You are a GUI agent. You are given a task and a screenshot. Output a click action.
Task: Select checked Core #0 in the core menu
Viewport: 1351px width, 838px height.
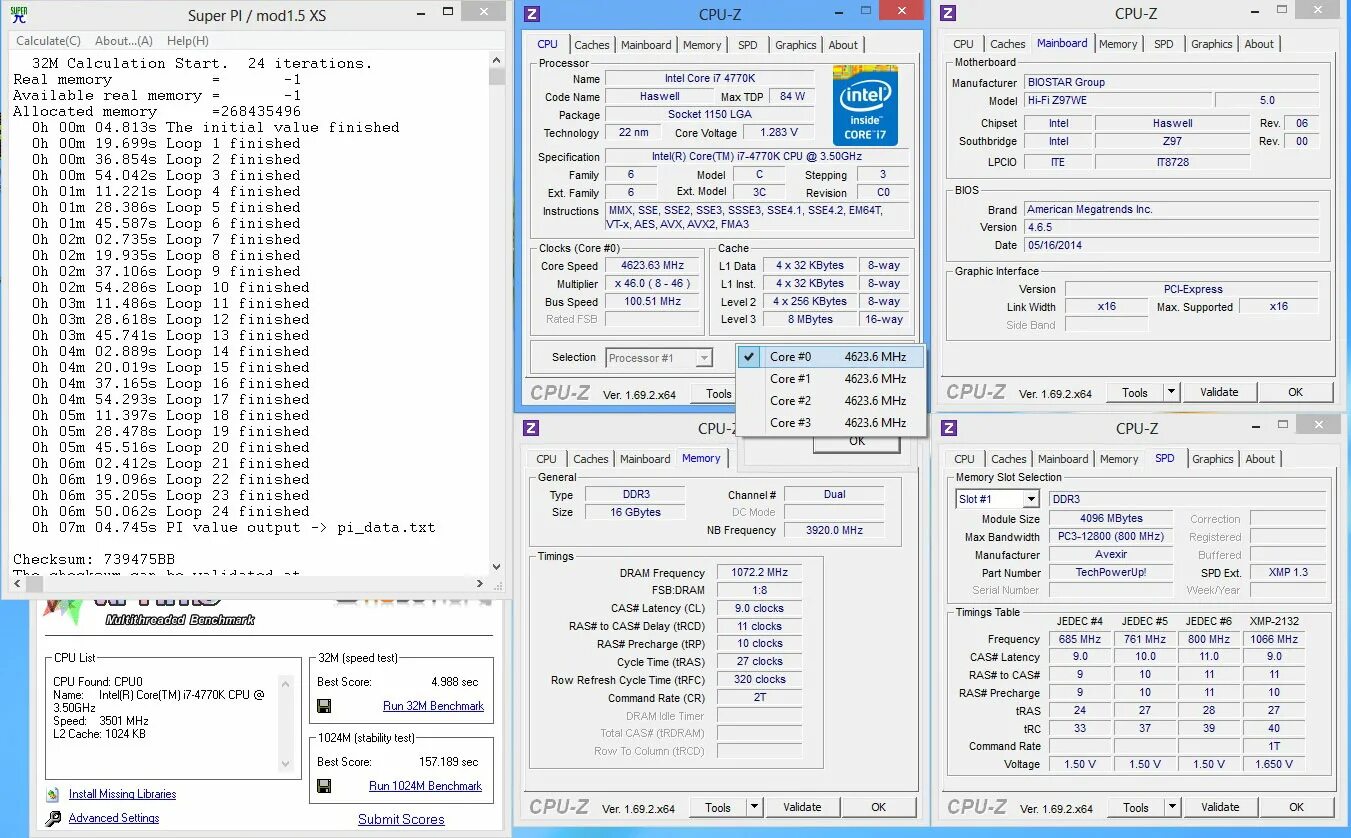[831, 357]
